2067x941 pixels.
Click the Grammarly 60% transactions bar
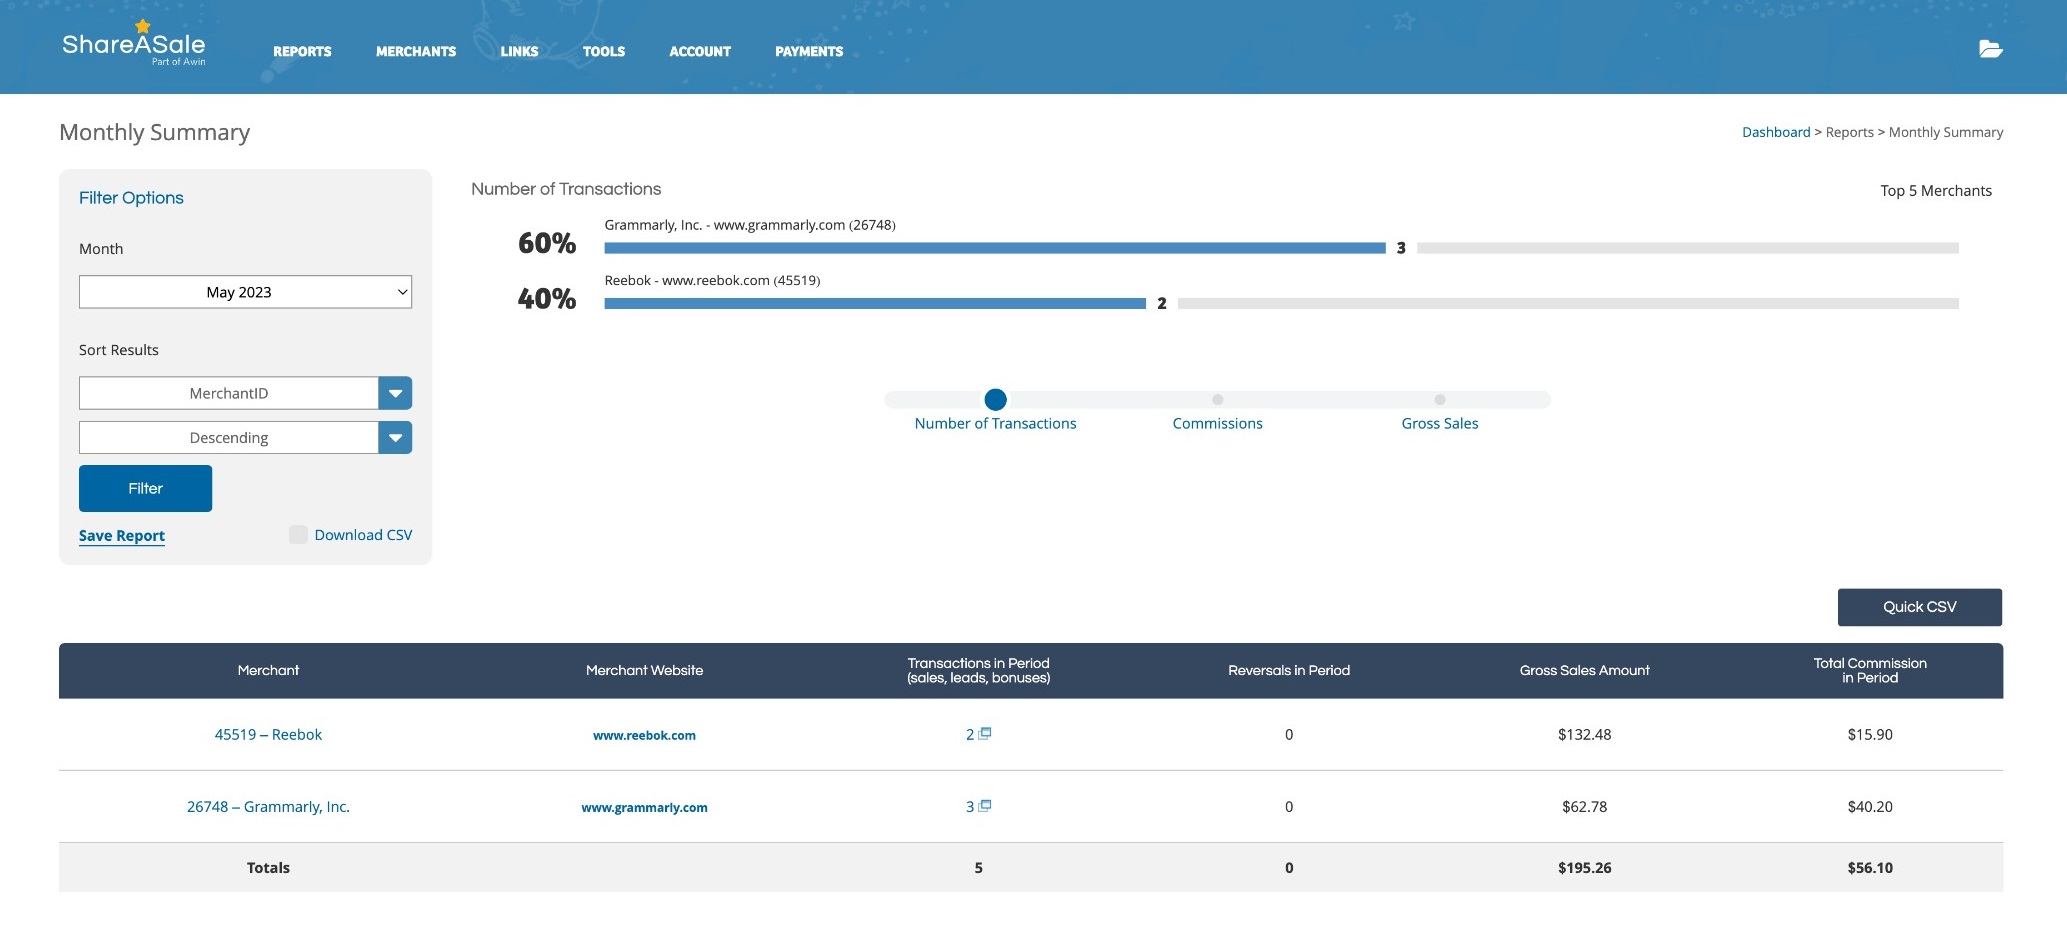coord(995,248)
